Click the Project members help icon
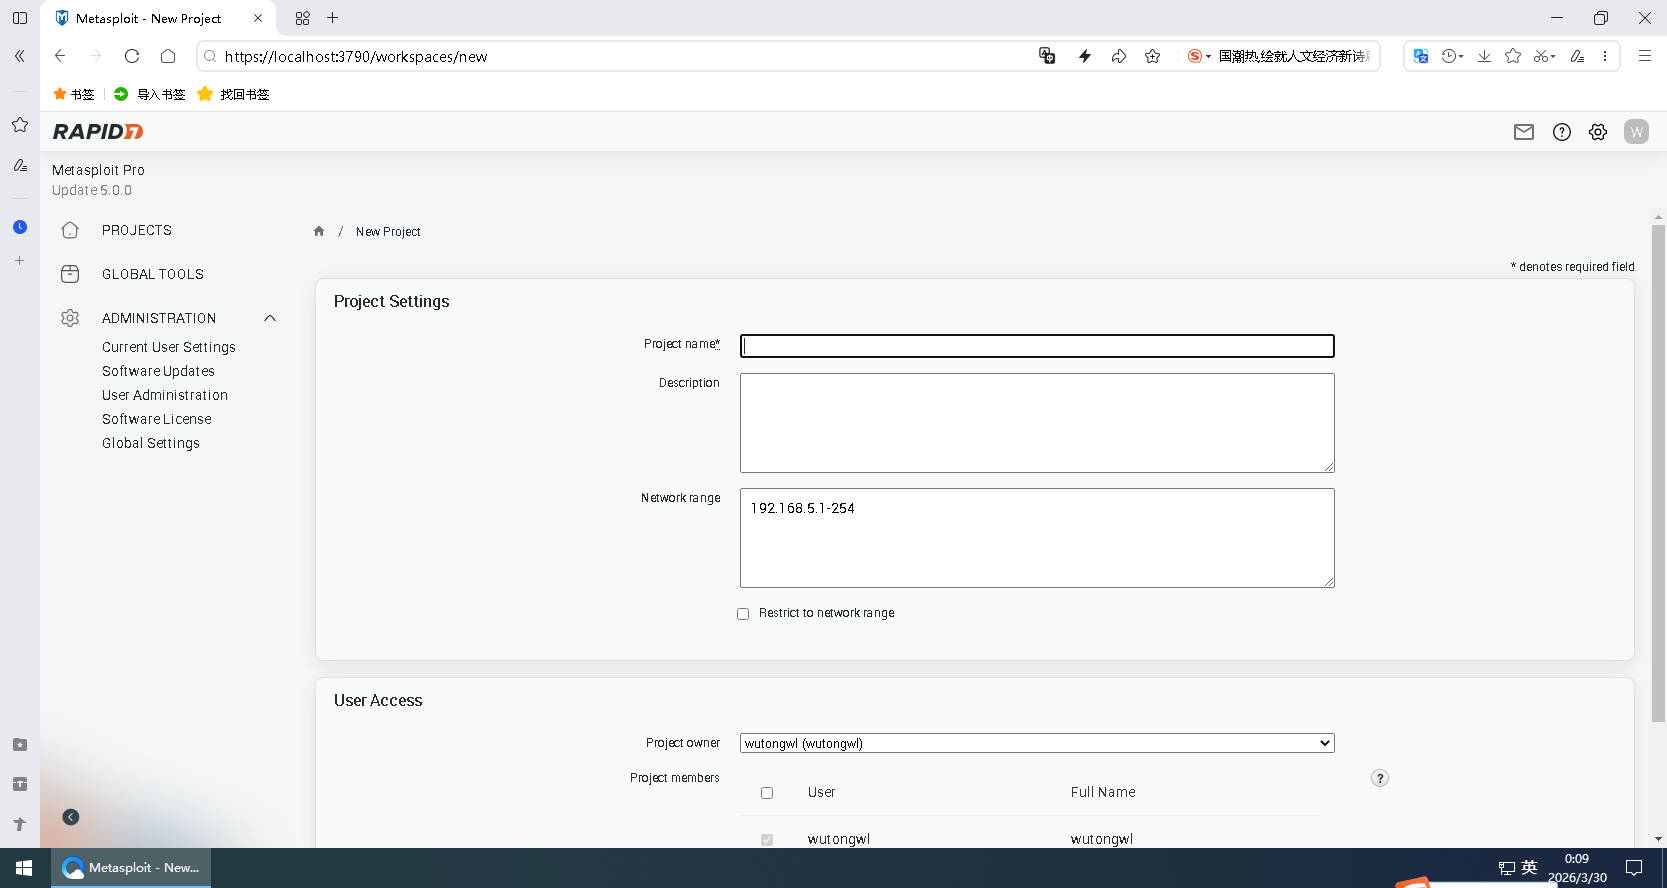The height and width of the screenshot is (888, 1667). coord(1379,778)
